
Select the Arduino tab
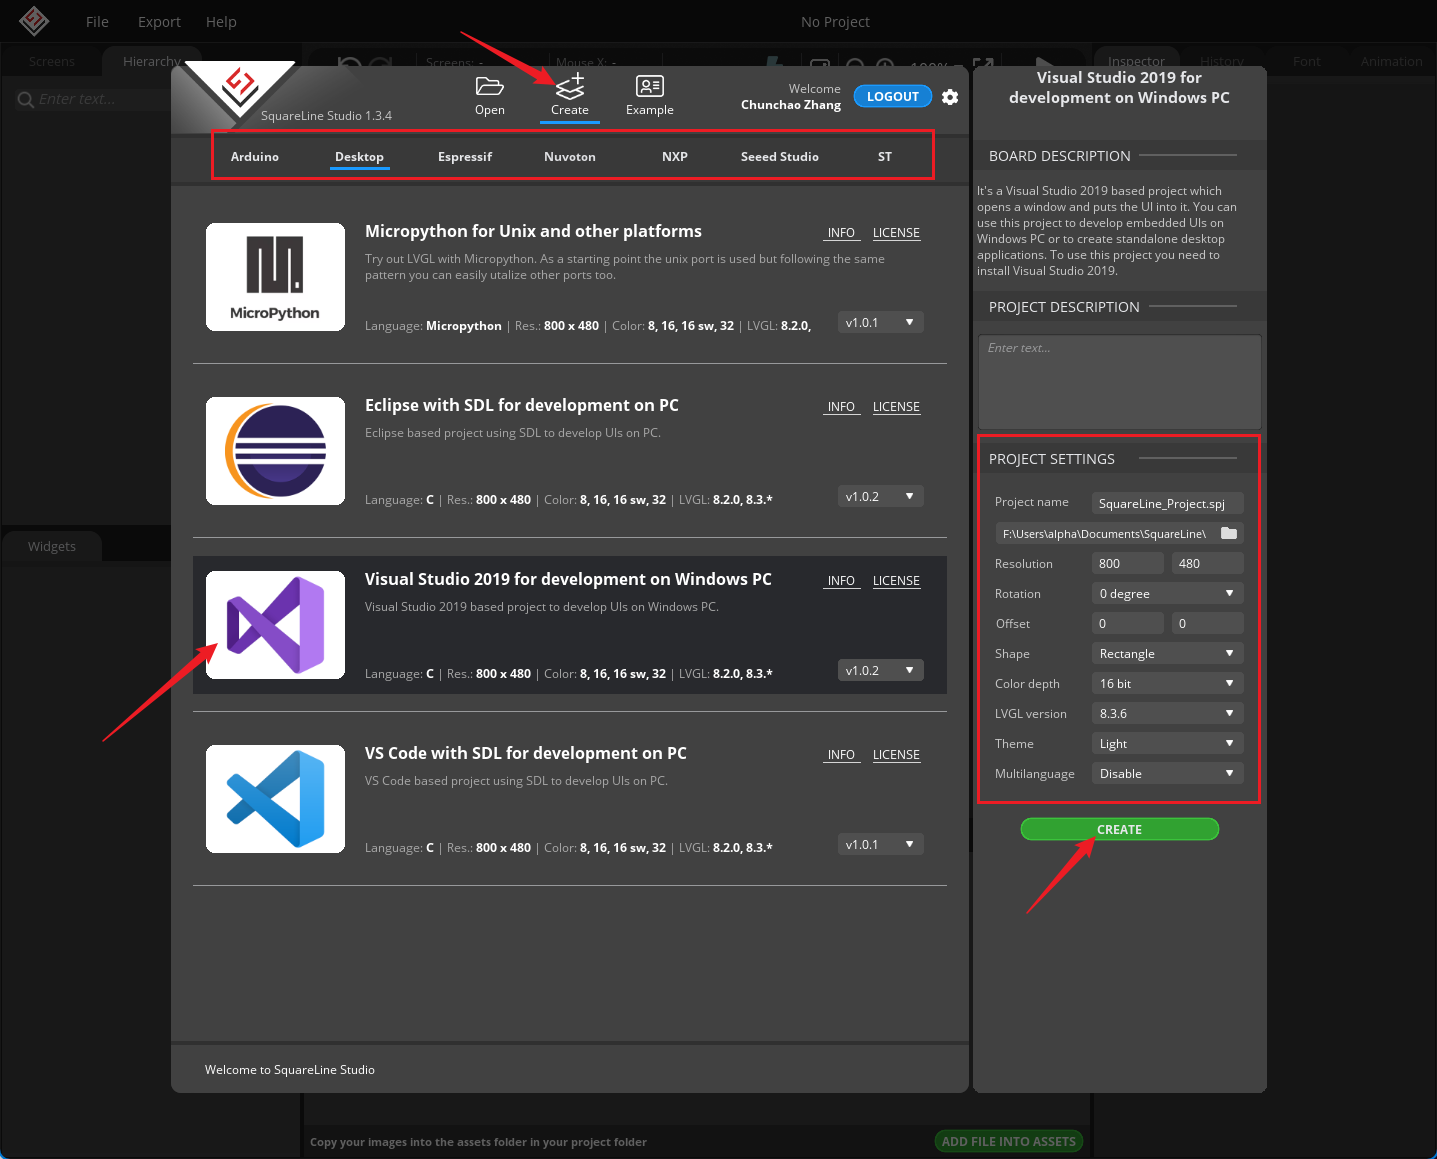[x=255, y=156]
